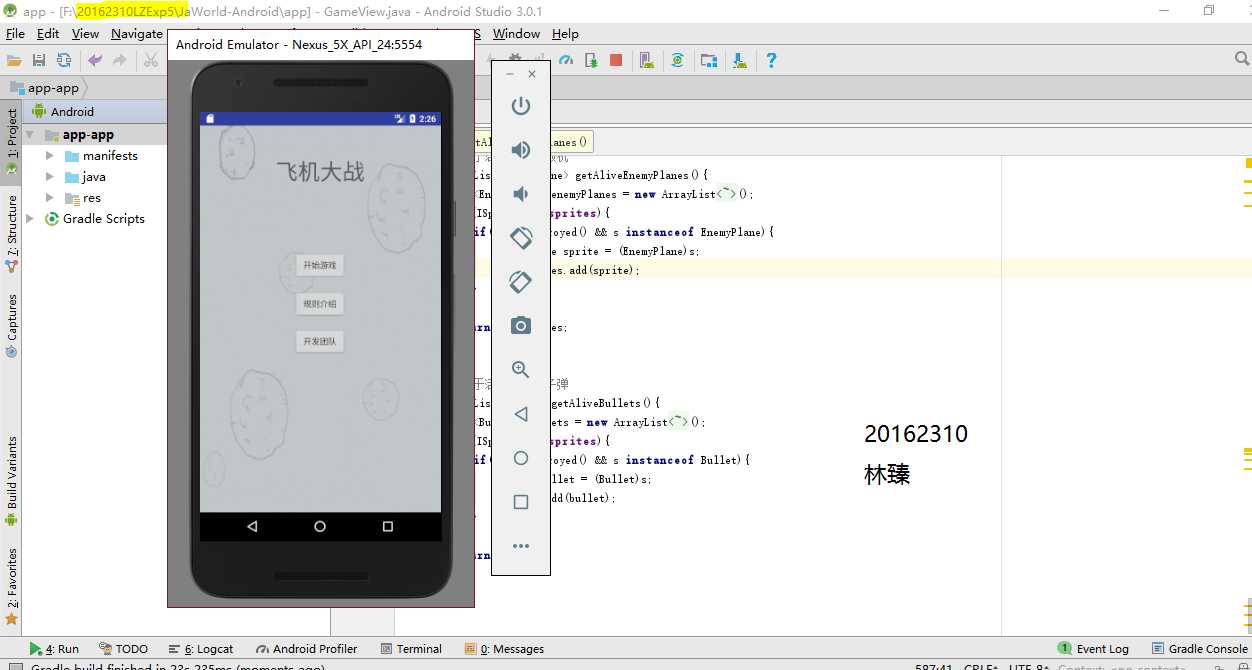The image size is (1252, 670).
Task: Click the emulator Volume Down button
Action: [x=521, y=194]
